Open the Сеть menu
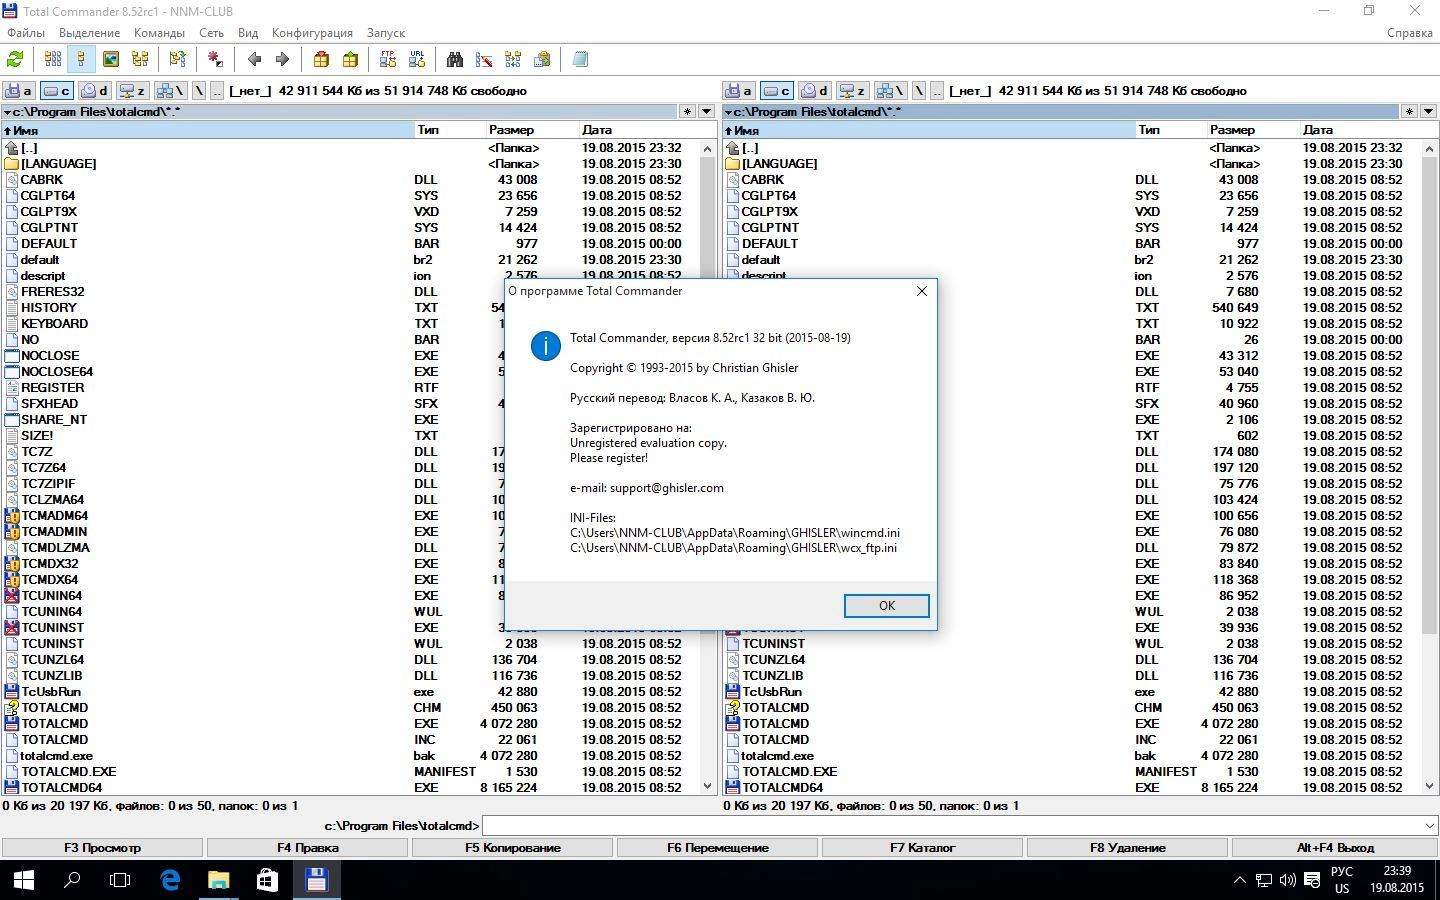The height and width of the screenshot is (900, 1440). (x=211, y=32)
